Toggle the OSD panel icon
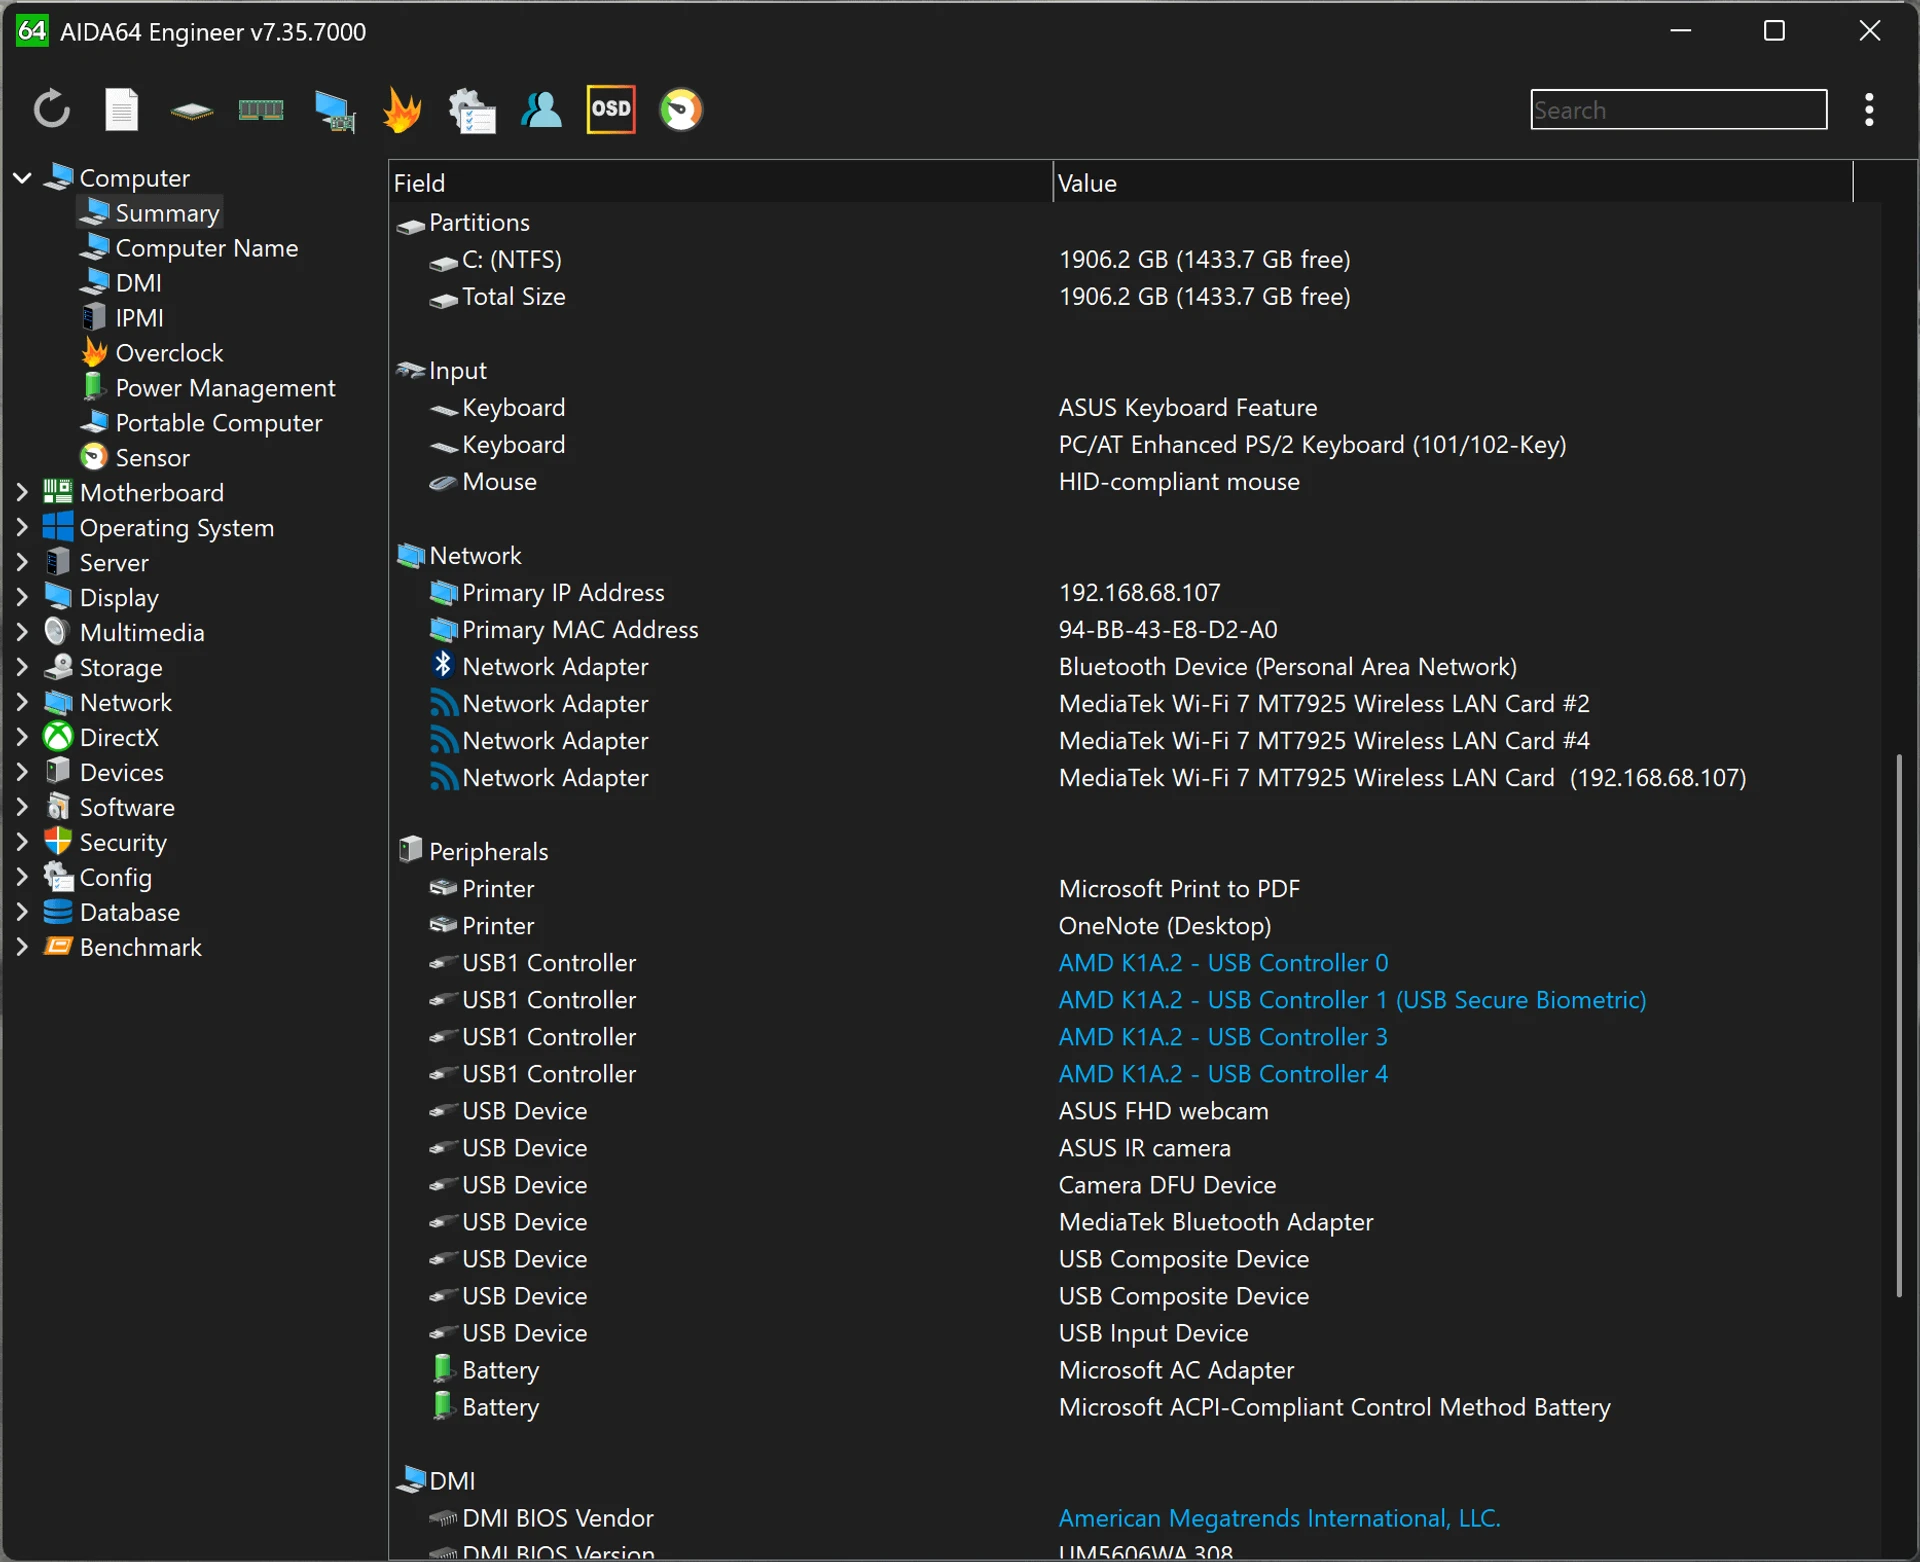 (611, 109)
